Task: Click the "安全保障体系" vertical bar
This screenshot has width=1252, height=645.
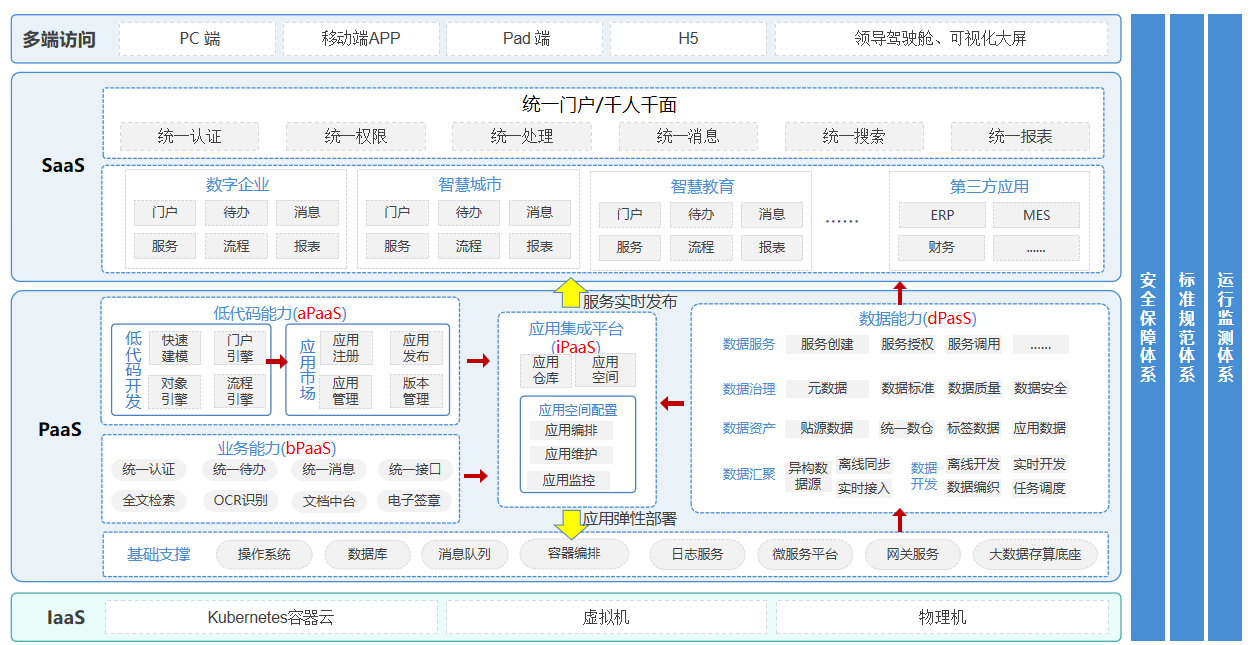Action: tap(1148, 327)
